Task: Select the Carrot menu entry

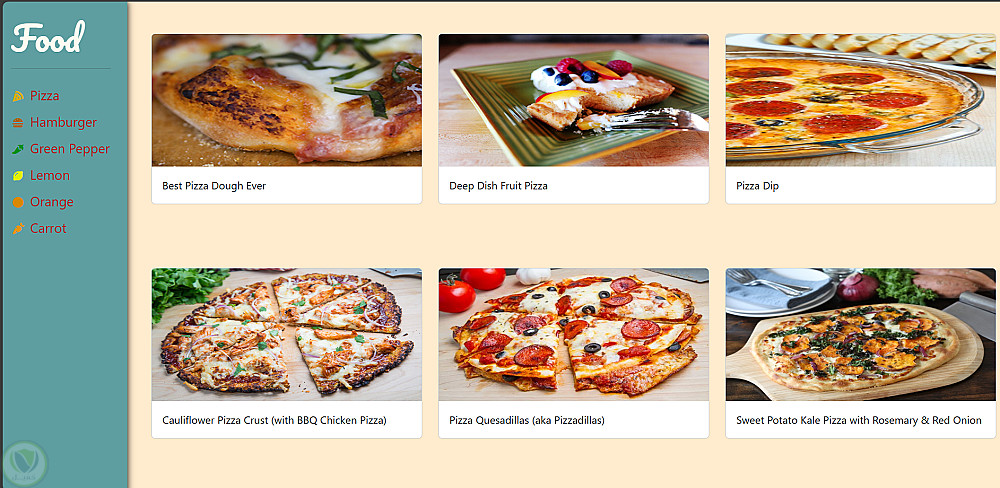Action: [x=48, y=228]
